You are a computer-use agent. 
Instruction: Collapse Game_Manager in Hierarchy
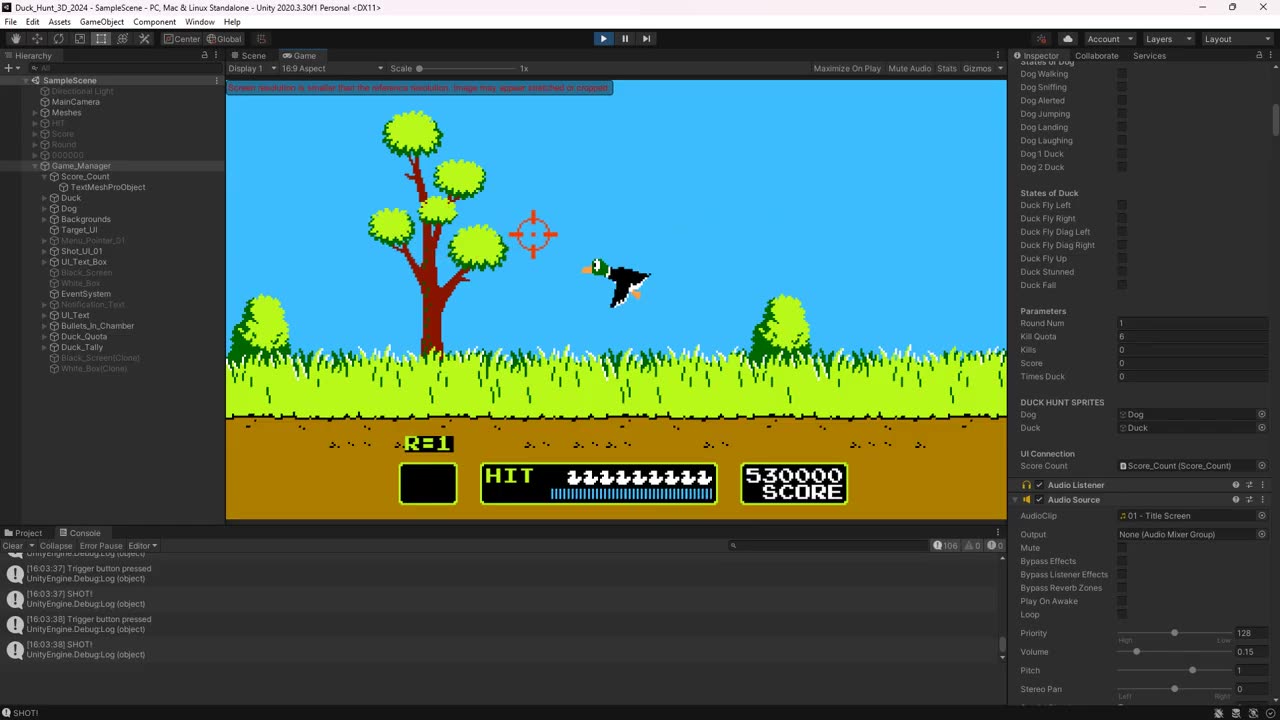click(36, 166)
